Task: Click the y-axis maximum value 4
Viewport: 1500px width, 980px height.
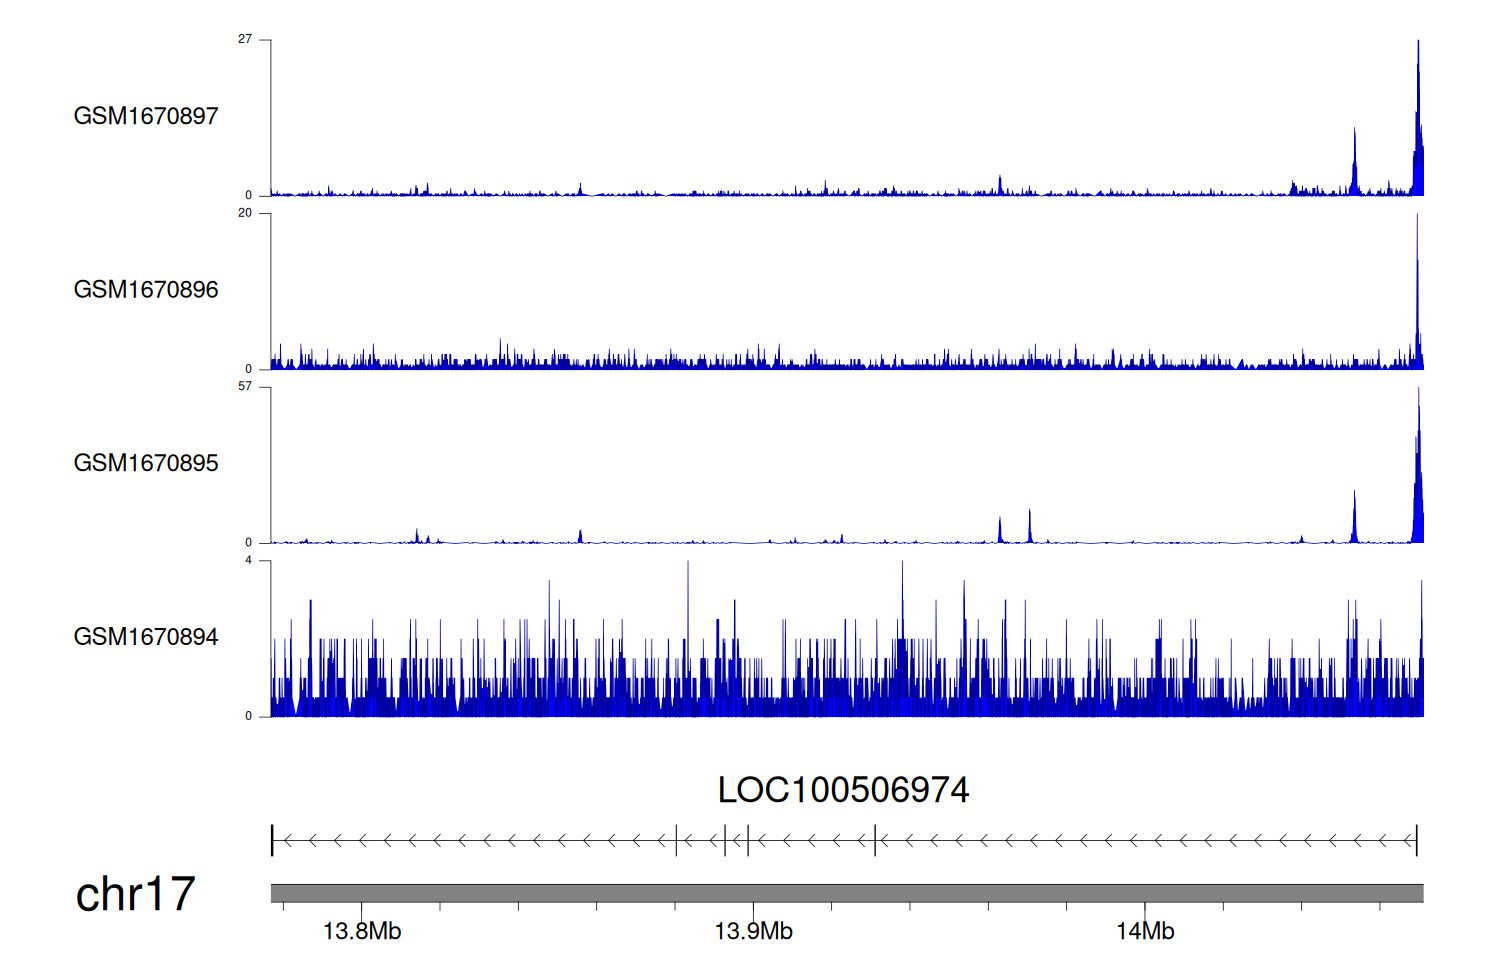Action: pos(248,560)
